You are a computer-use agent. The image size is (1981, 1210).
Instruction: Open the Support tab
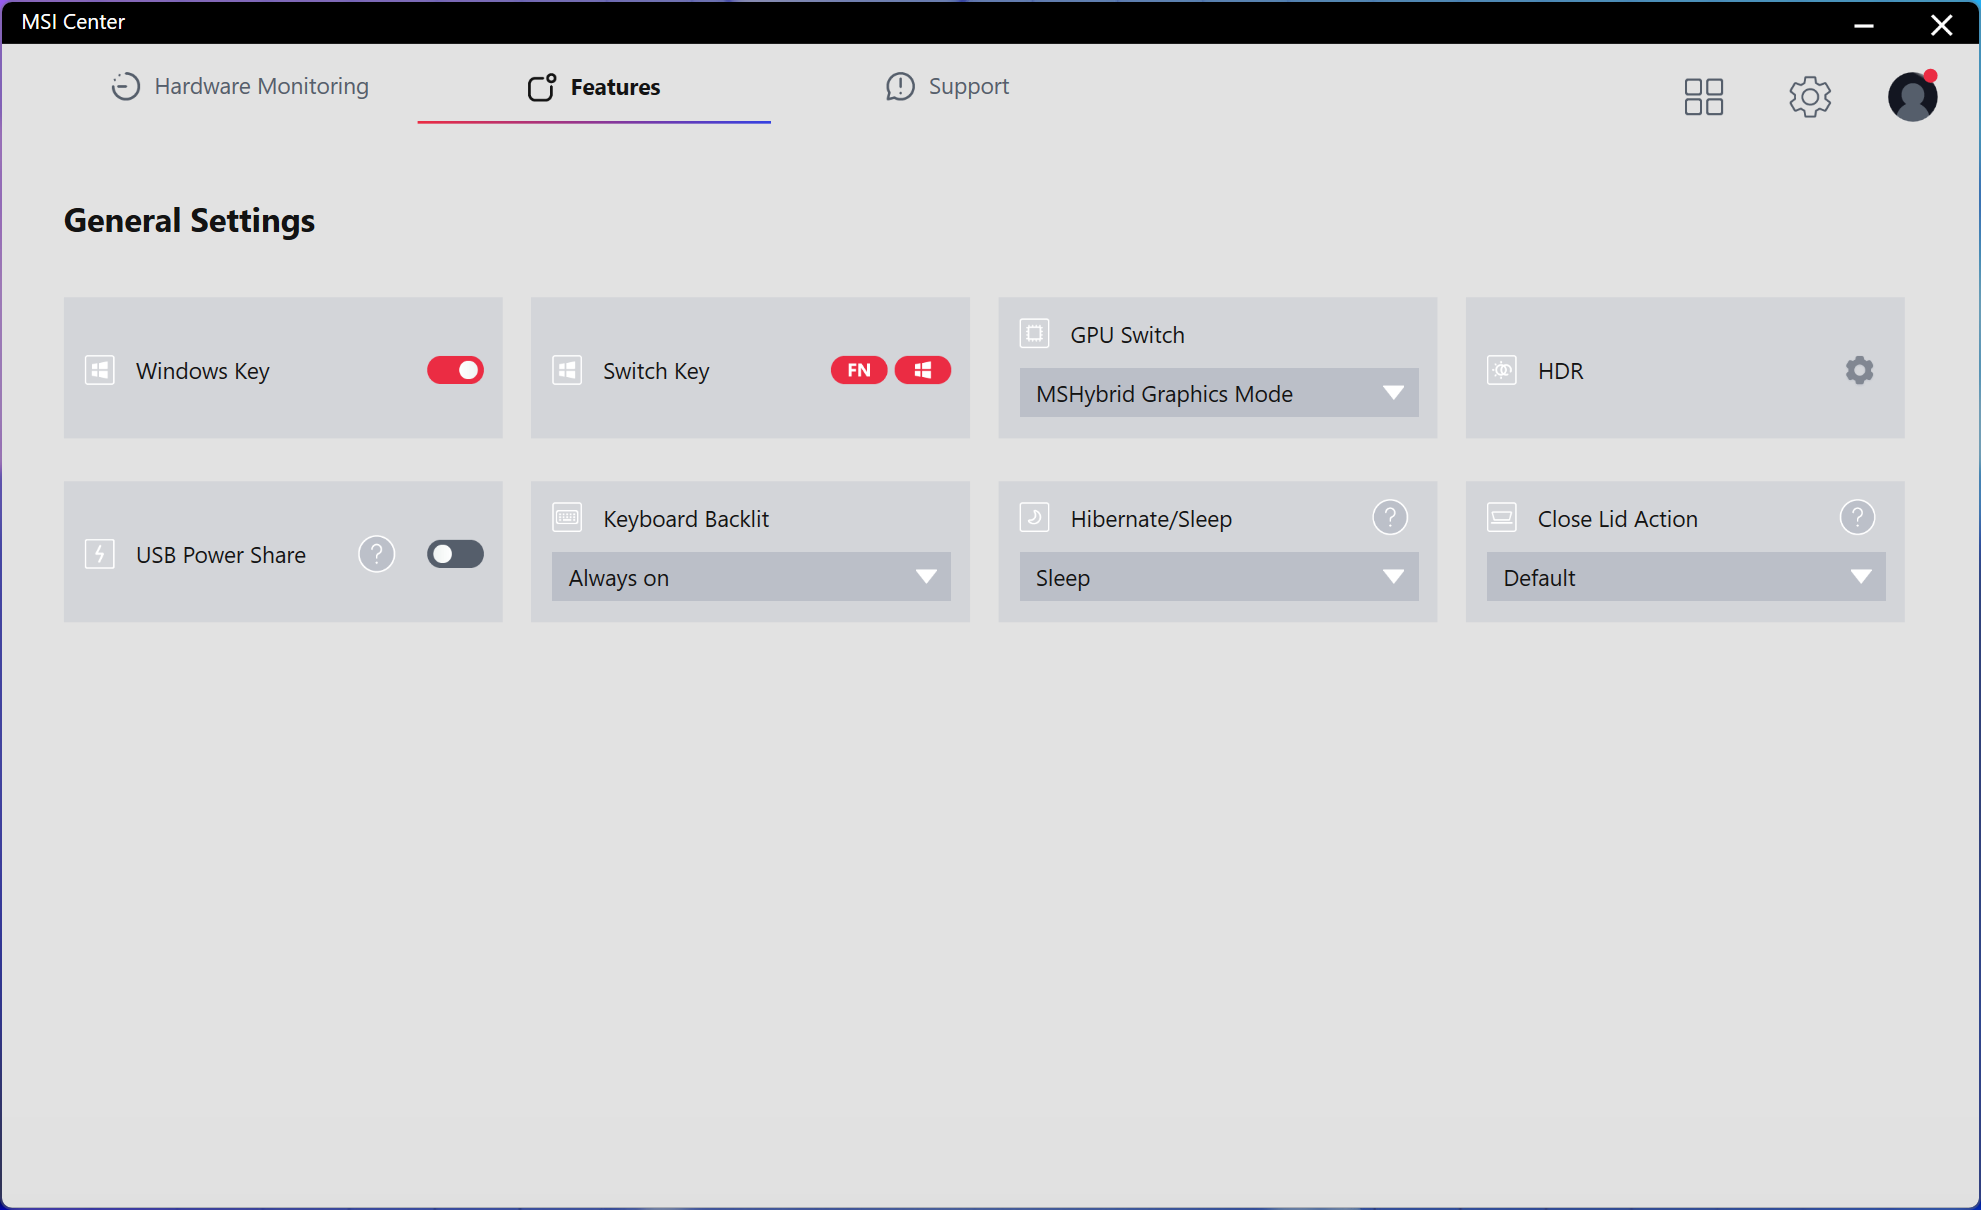[x=947, y=87]
